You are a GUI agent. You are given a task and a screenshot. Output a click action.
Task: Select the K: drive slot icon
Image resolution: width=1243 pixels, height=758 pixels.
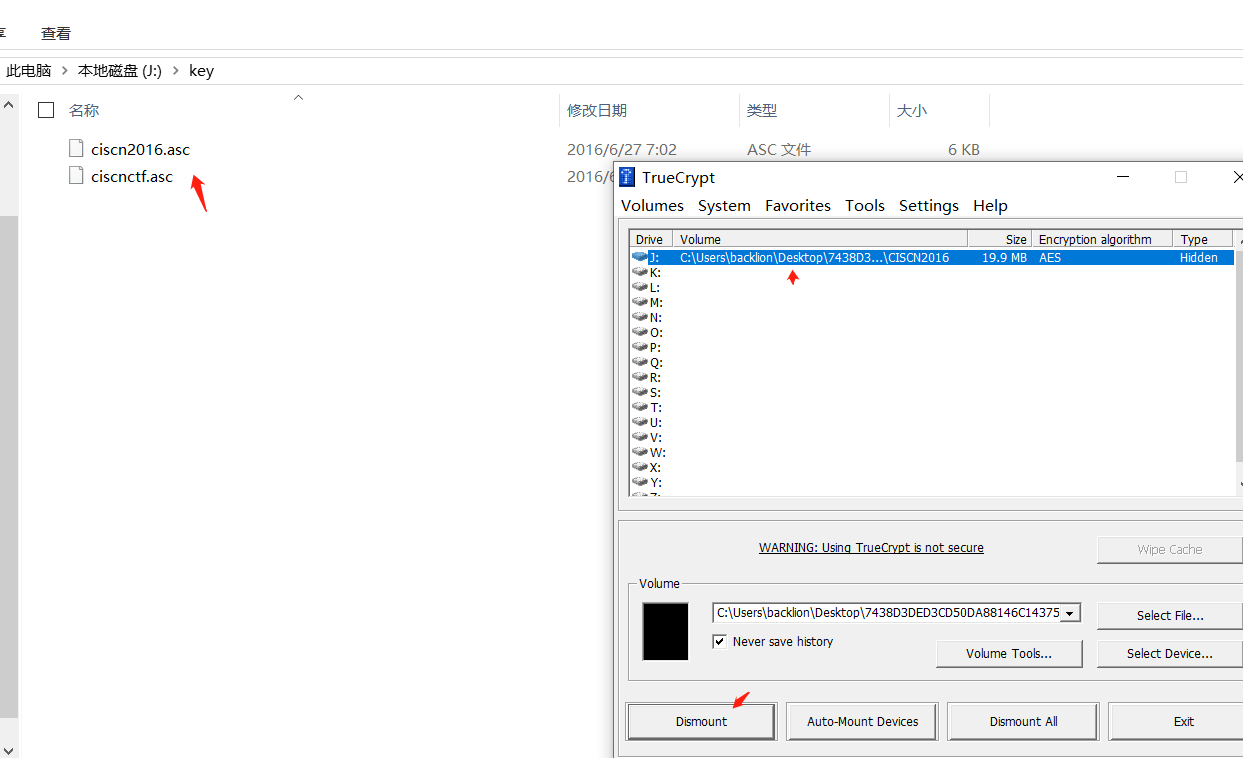(640, 272)
